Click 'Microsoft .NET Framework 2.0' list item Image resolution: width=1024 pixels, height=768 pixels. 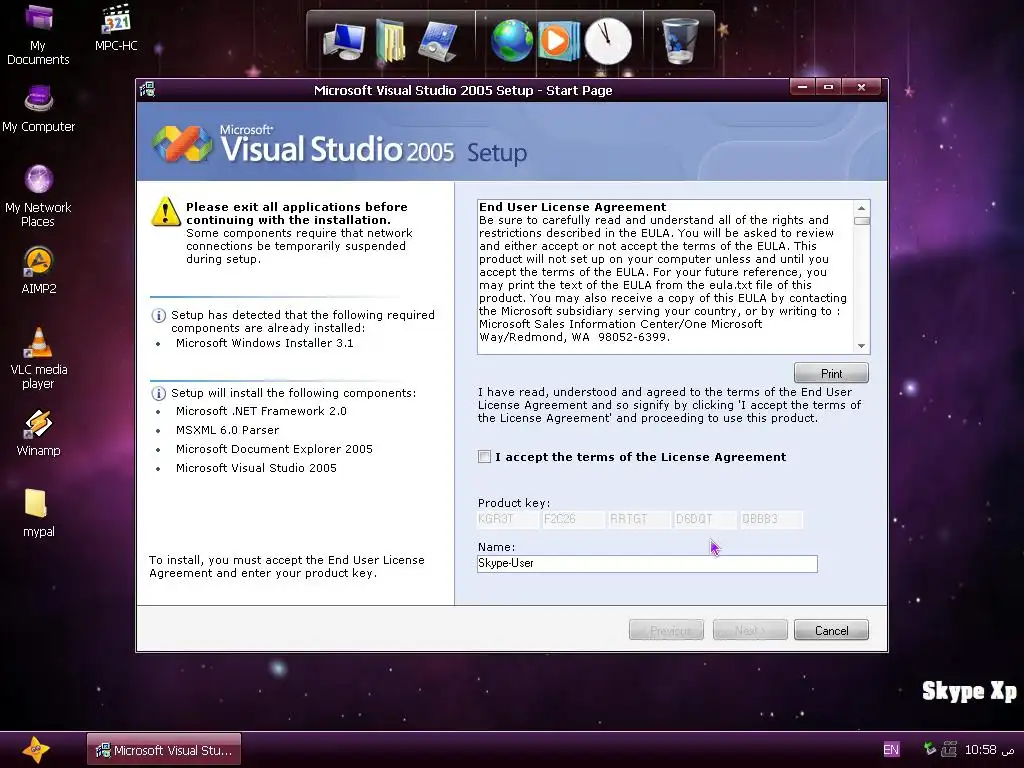click(x=261, y=411)
